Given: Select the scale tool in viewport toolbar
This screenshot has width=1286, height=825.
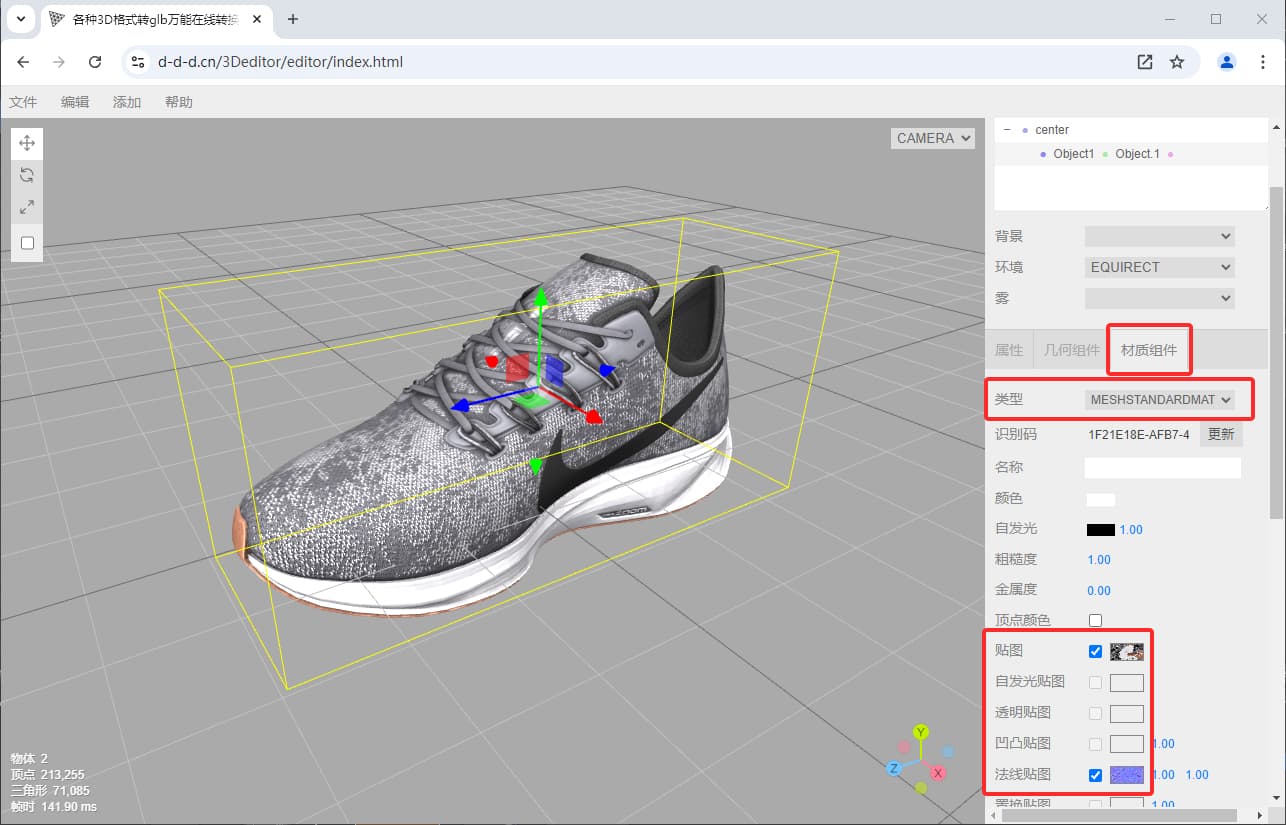Looking at the screenshot, I should point(27,207).
